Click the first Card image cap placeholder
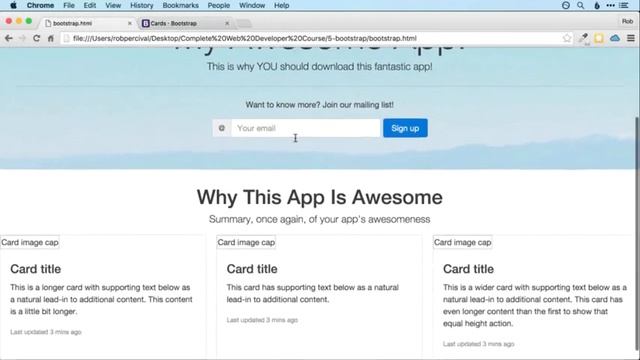 tap(30, 242)
